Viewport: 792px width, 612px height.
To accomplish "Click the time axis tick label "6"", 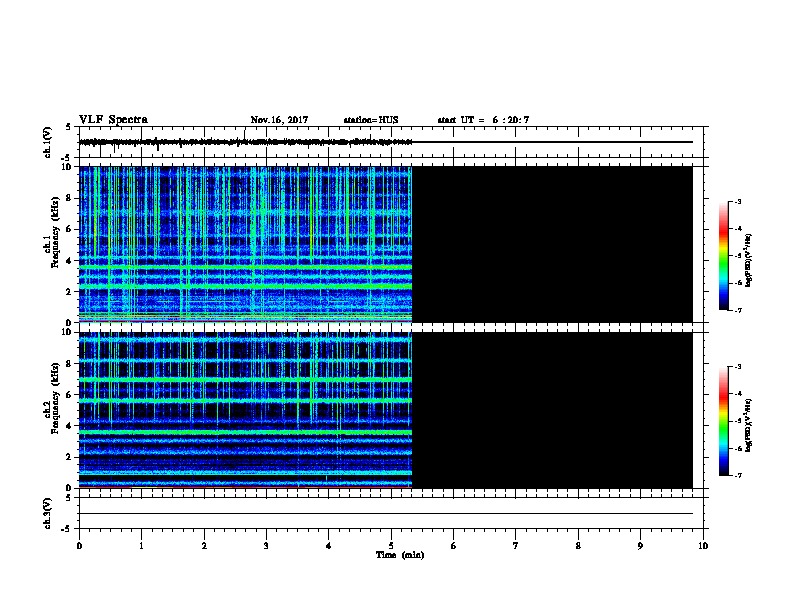I will point(453,546).
